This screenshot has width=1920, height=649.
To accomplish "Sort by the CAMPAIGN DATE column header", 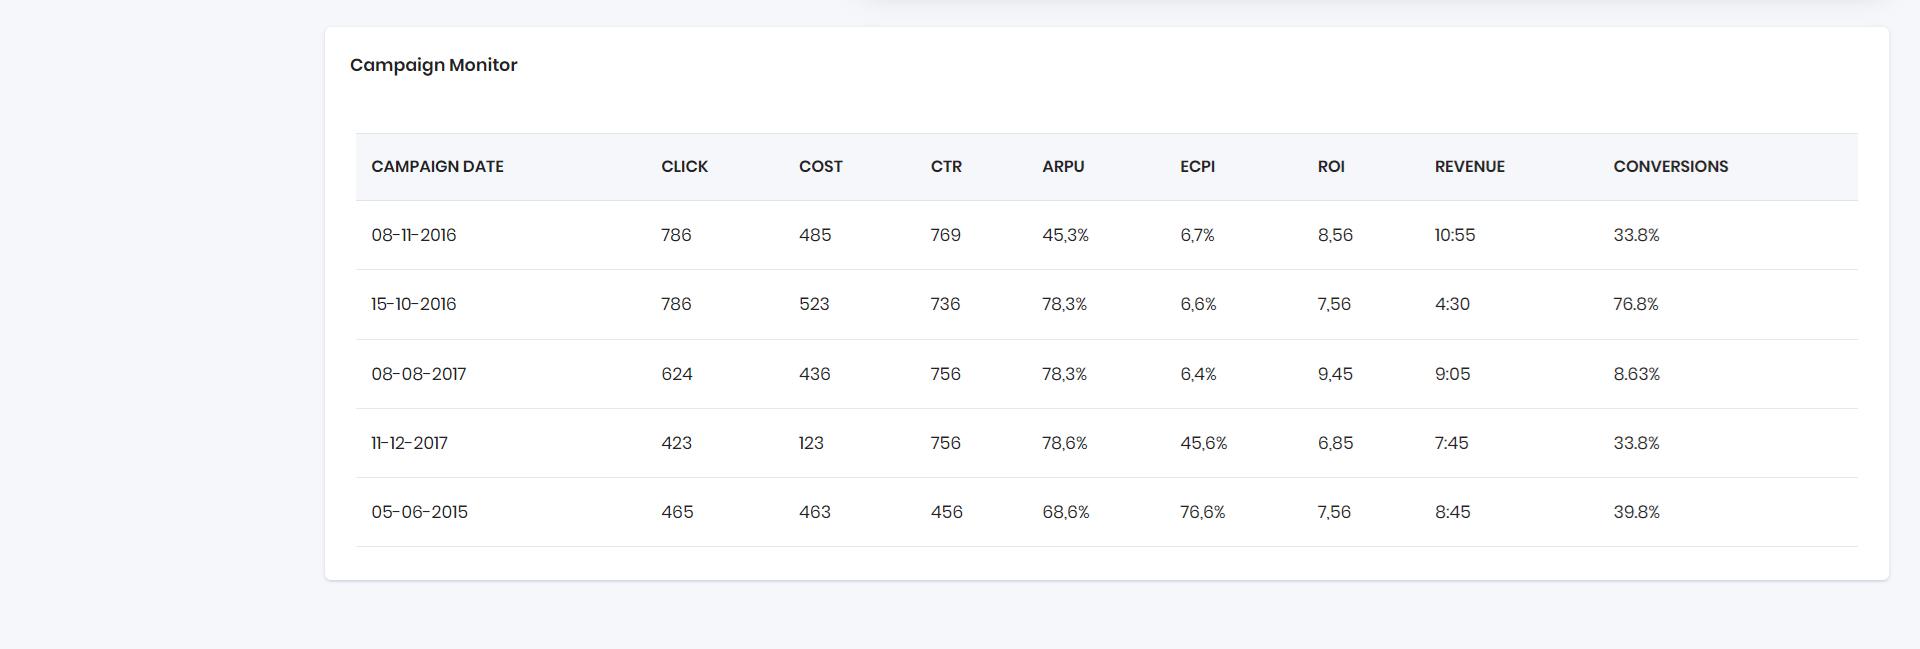I will 437,166.
